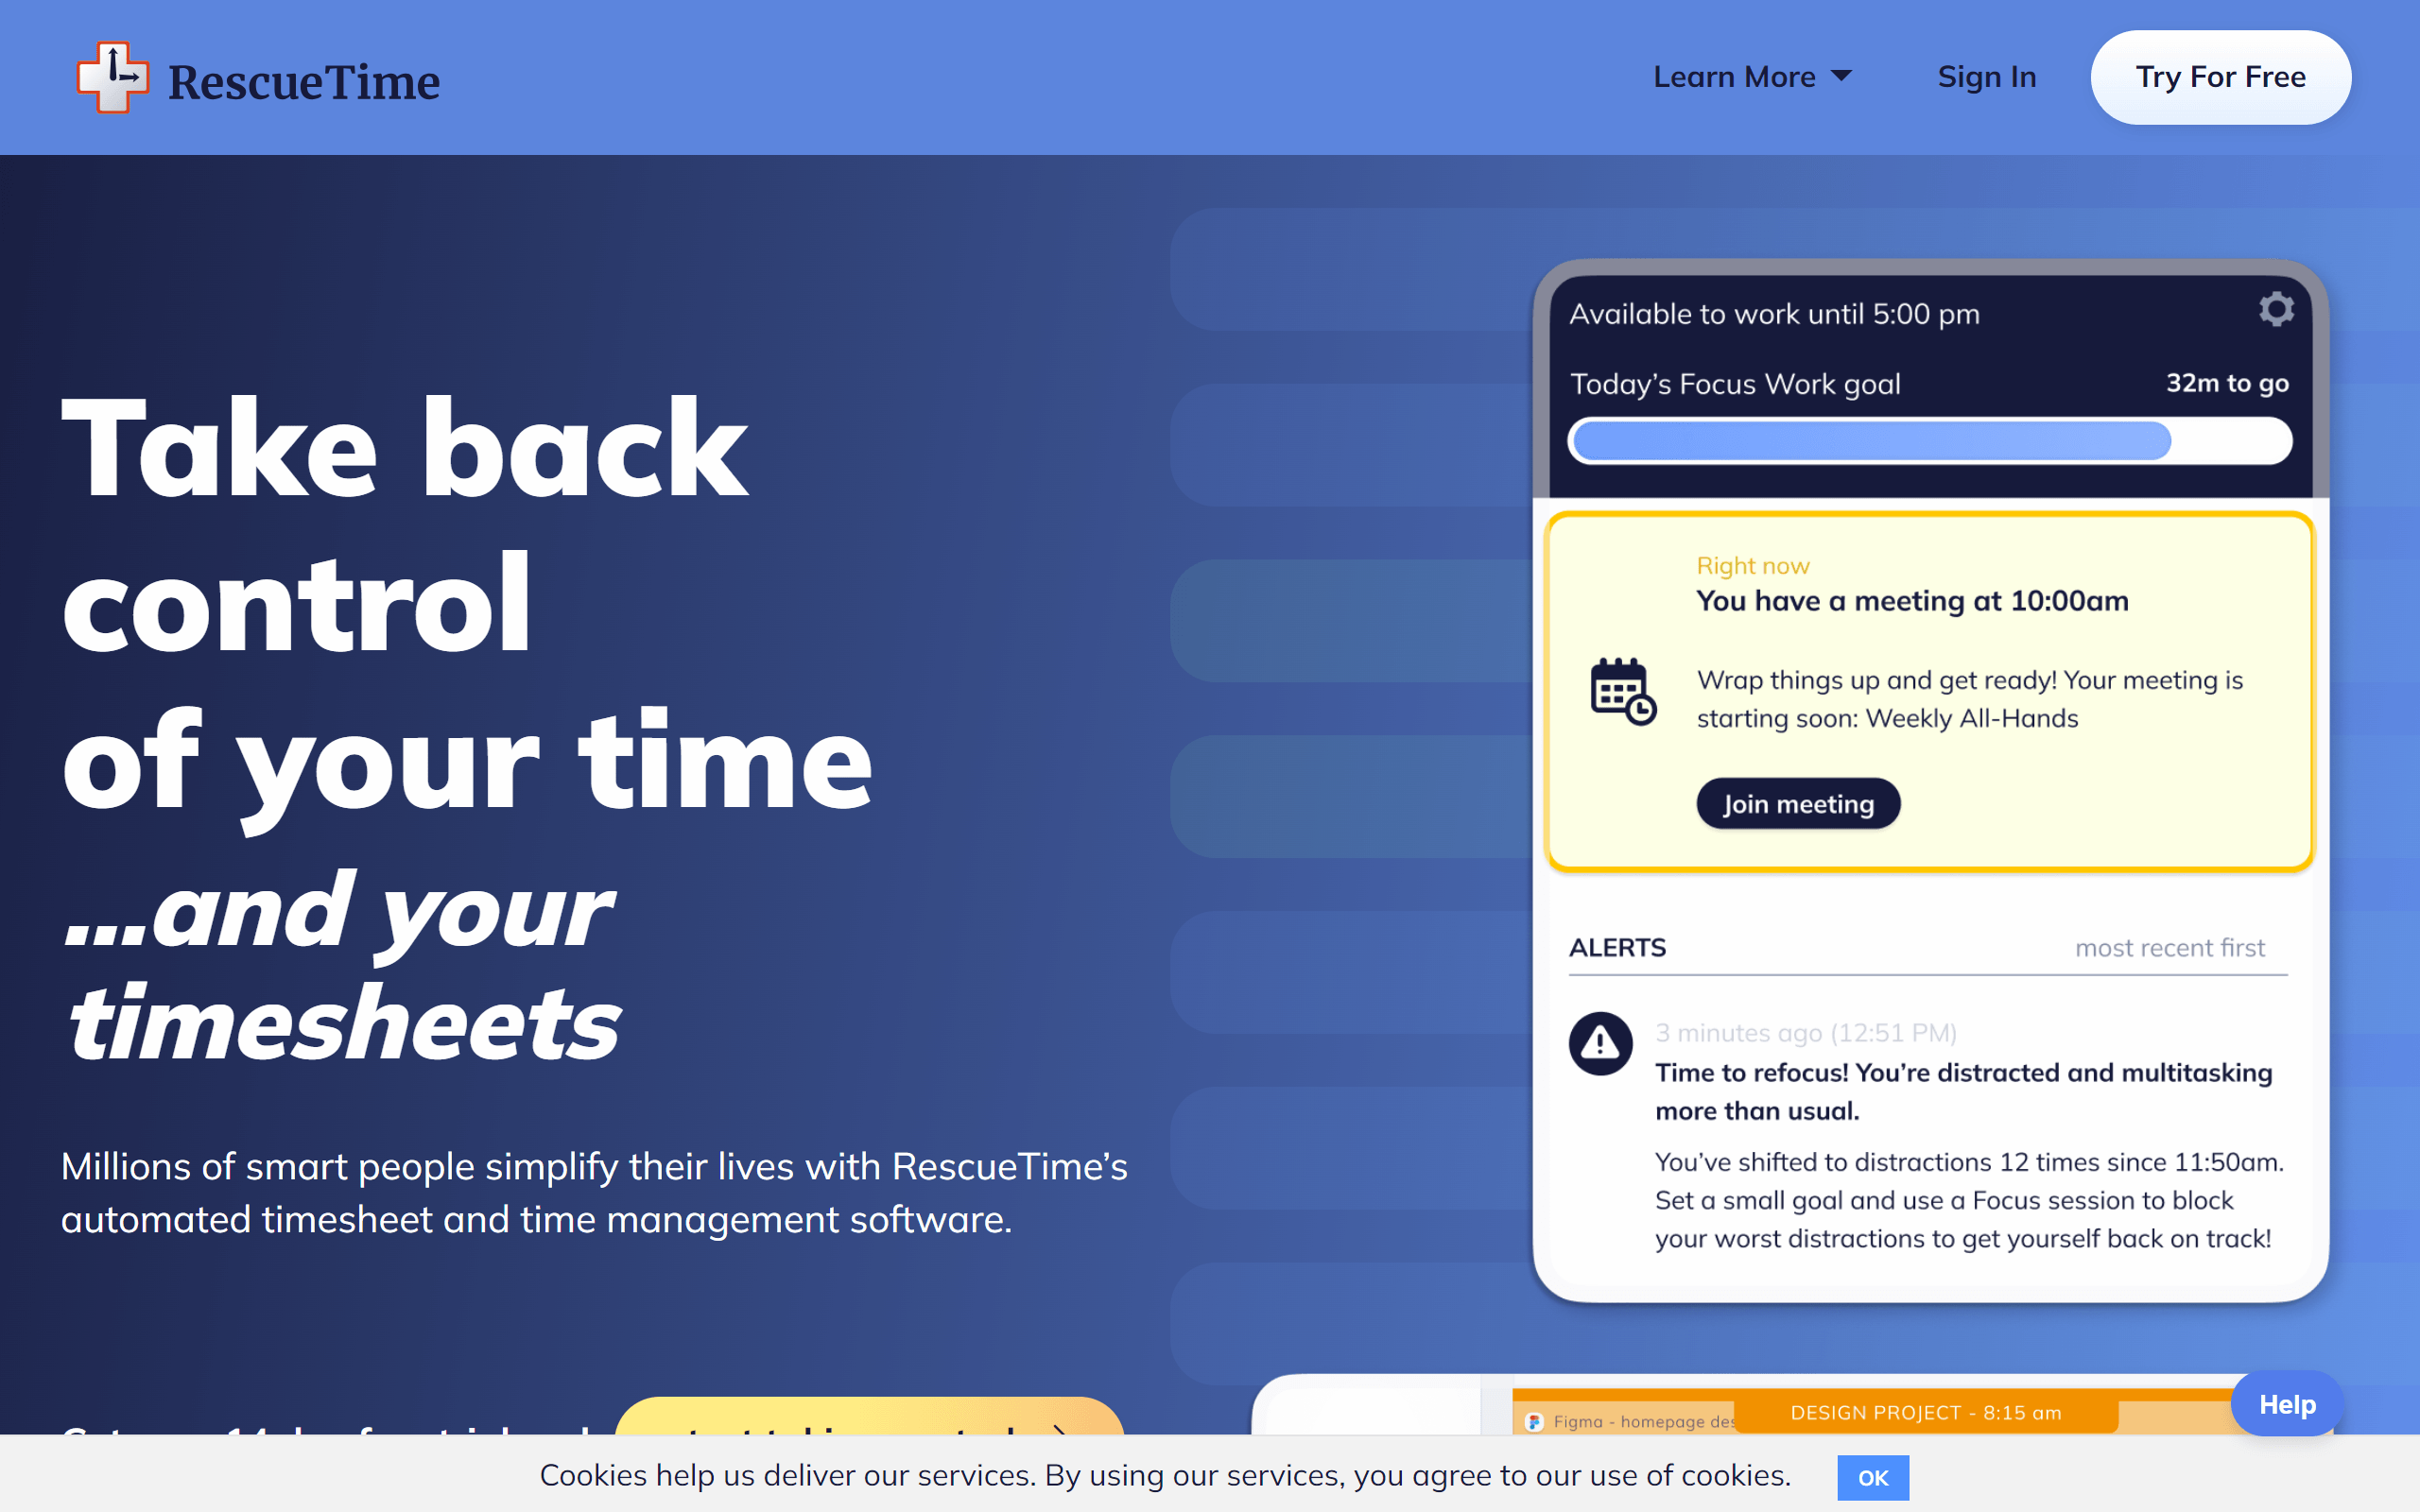
Task: Click the Sign In menu item
Action: tap(1986, 75)
